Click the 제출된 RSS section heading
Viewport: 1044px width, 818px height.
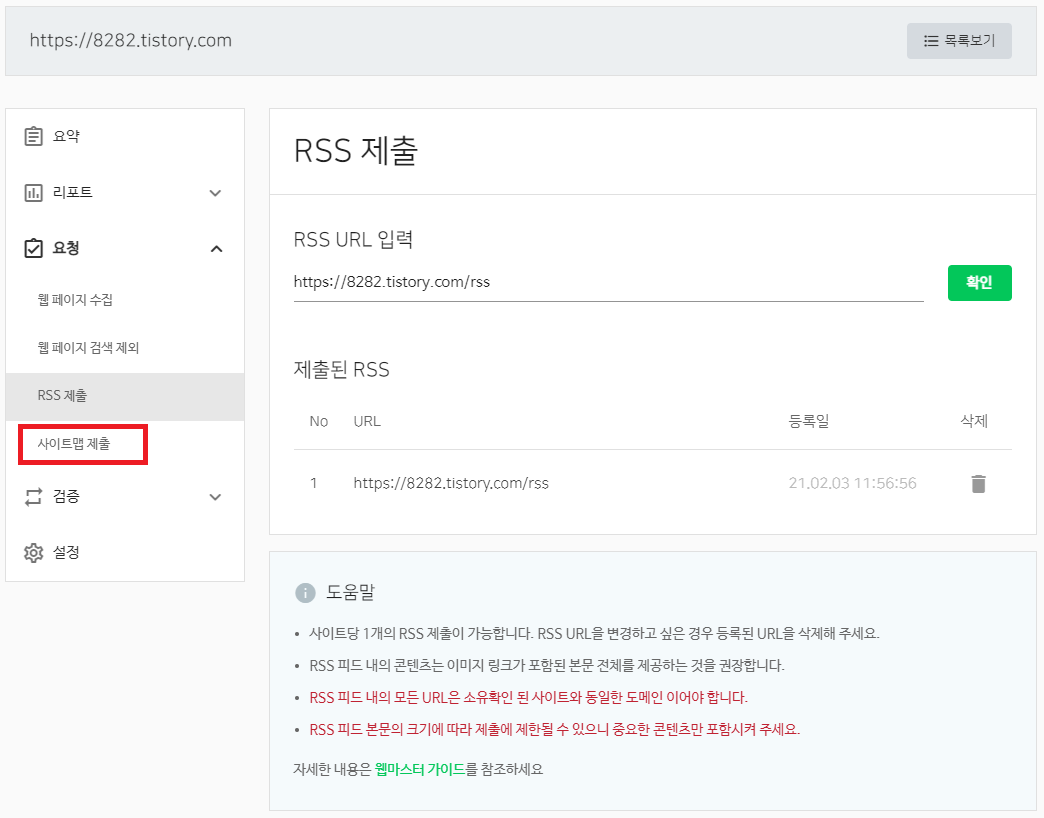342,369
